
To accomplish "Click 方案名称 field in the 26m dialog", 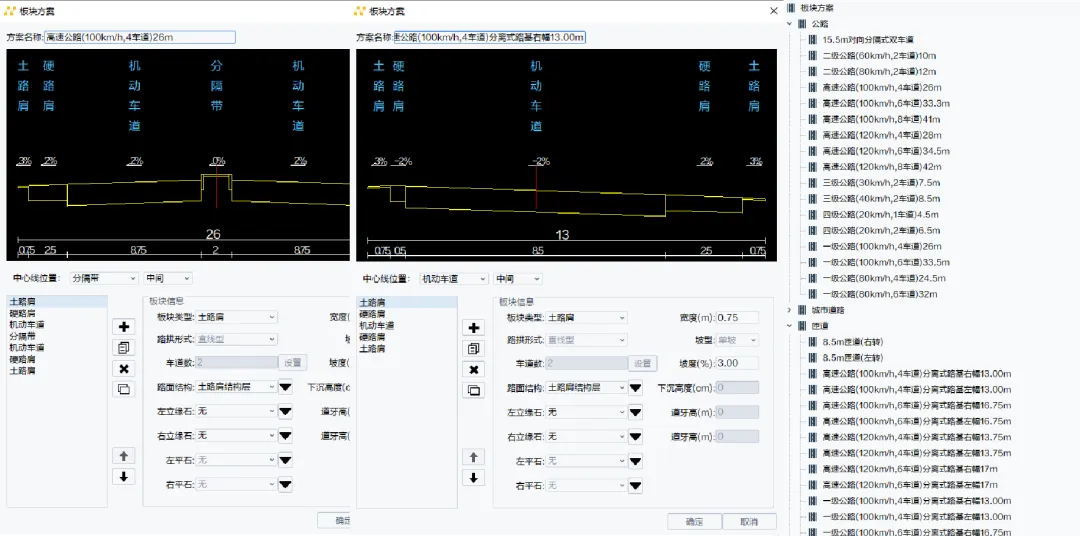I will [x=140, y=37].
